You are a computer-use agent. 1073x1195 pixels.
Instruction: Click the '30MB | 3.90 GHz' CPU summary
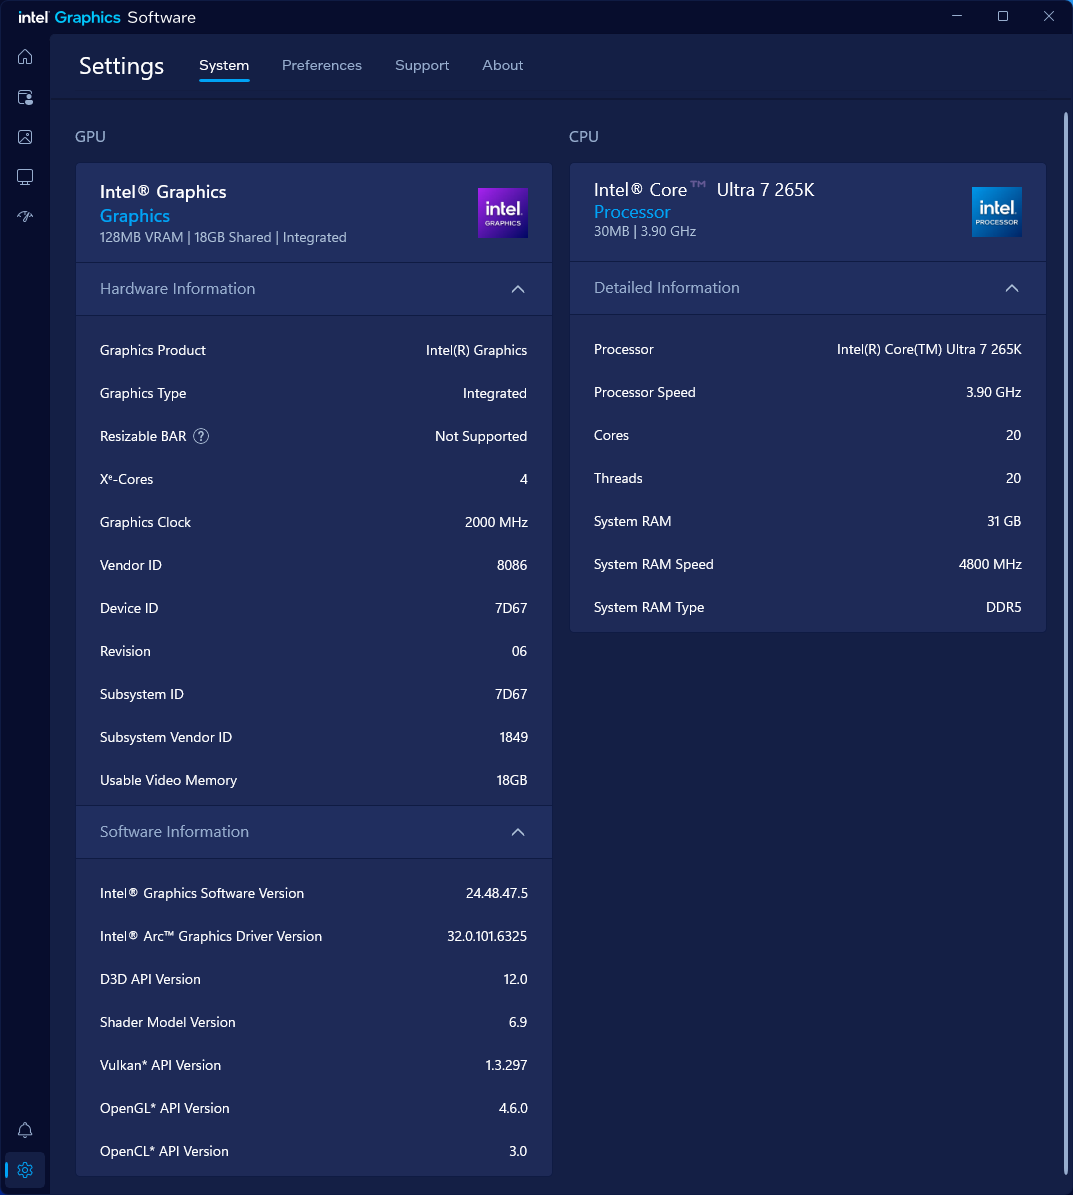[645, 232]
